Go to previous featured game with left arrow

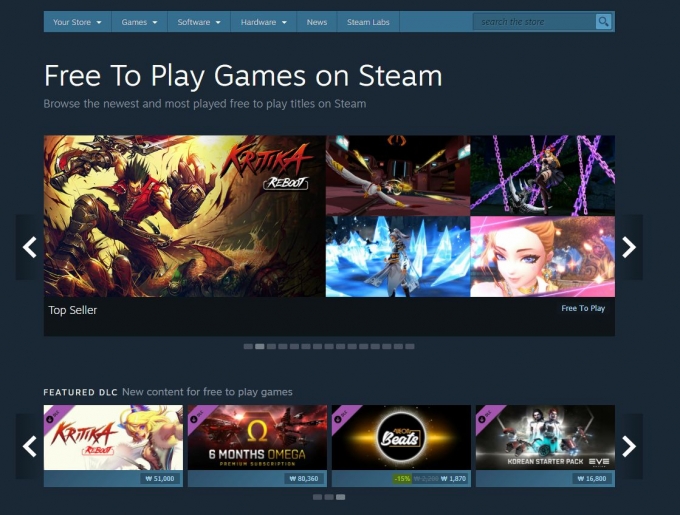click(x=29, y=247)
